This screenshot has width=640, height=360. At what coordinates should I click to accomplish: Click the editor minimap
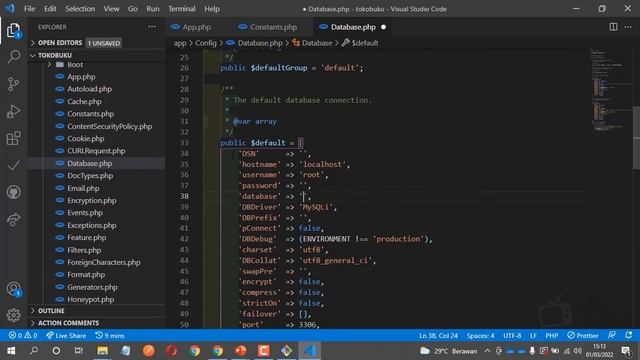pos(611,90)
